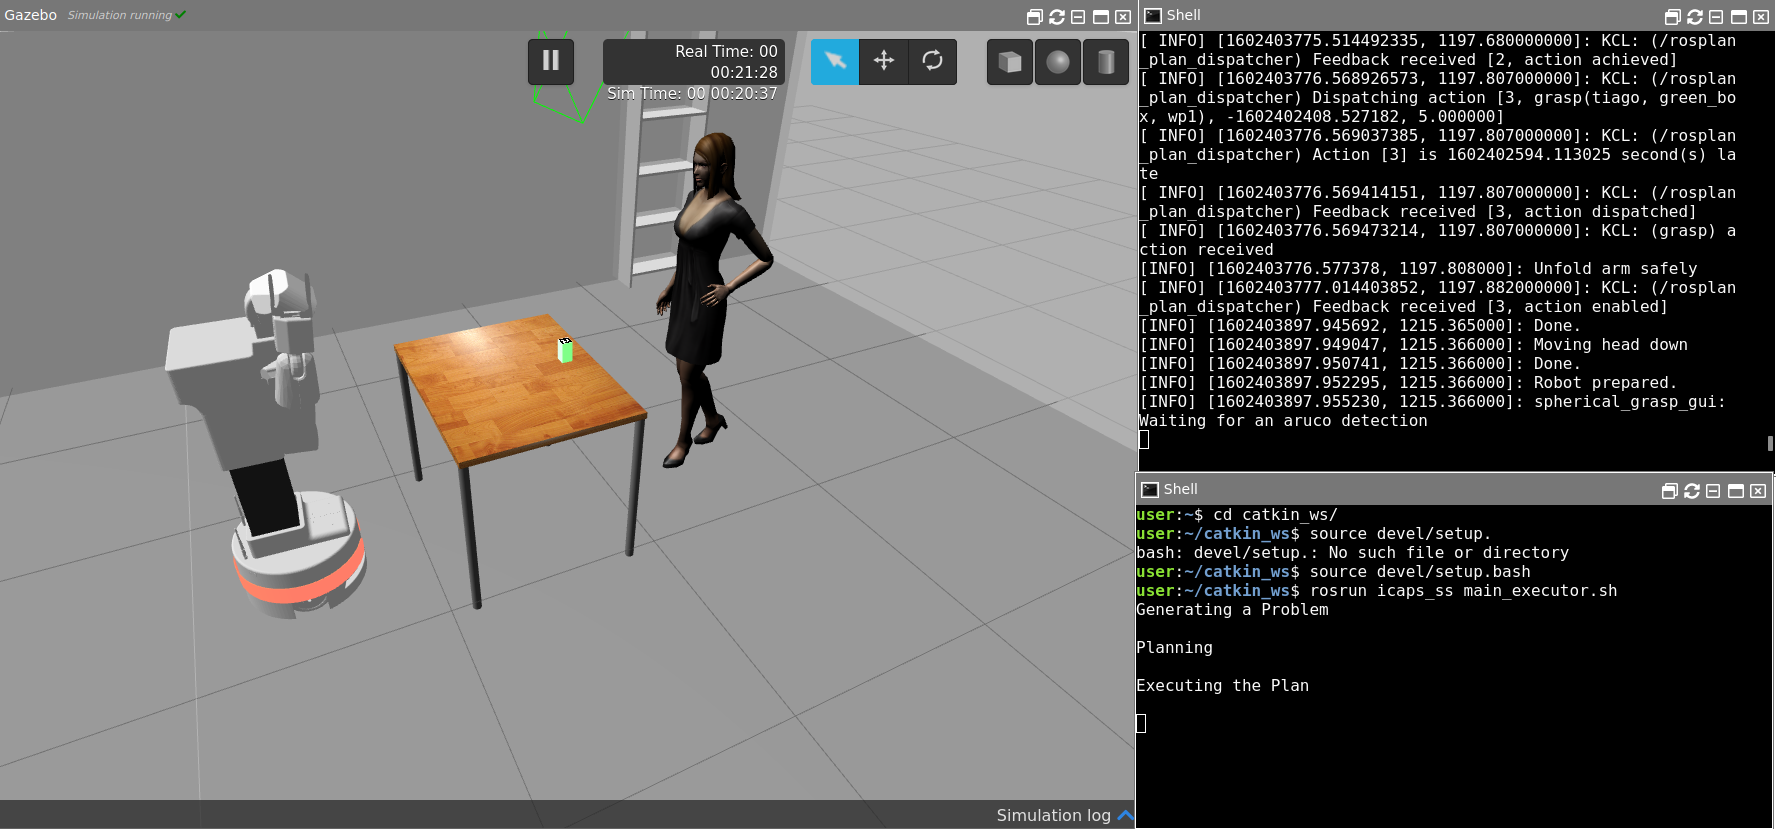The image size is (1776, 829).
Task: Focus the top Shell cursor position
Action: [x=1144, y=440]
